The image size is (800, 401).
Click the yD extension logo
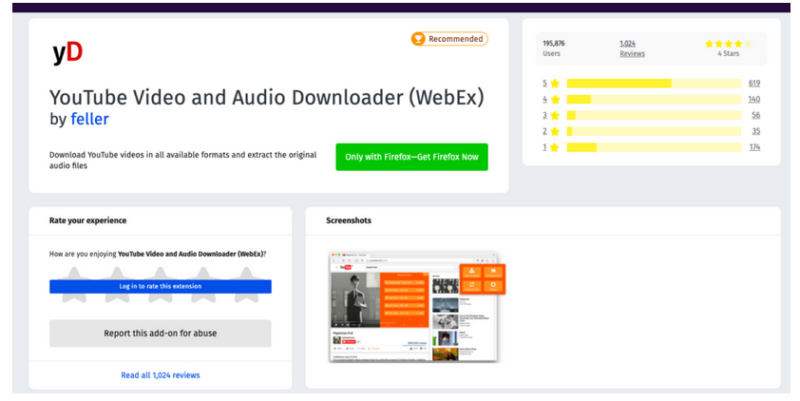(x=67, y=53)
